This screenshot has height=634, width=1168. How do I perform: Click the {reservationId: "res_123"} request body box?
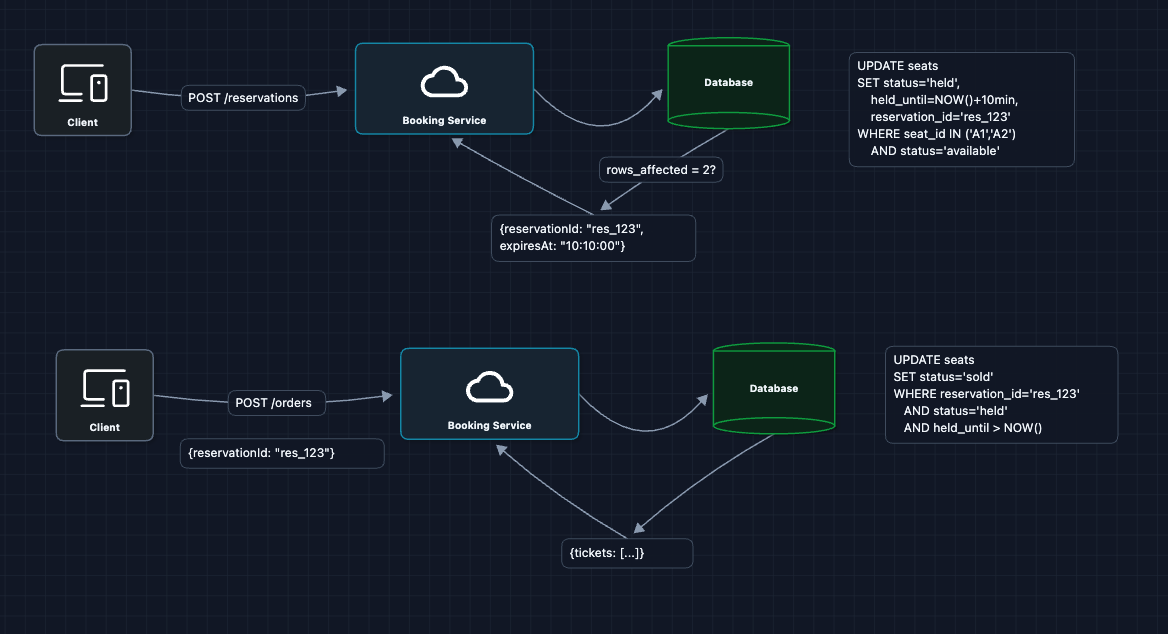(x=282, y=454)
